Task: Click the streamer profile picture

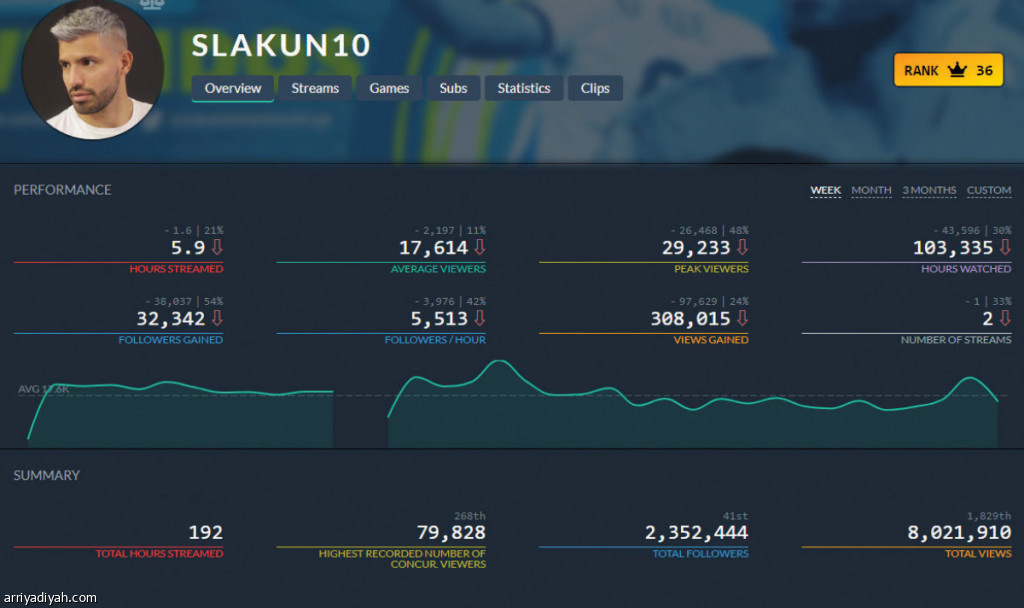Action: pos(93,69)
